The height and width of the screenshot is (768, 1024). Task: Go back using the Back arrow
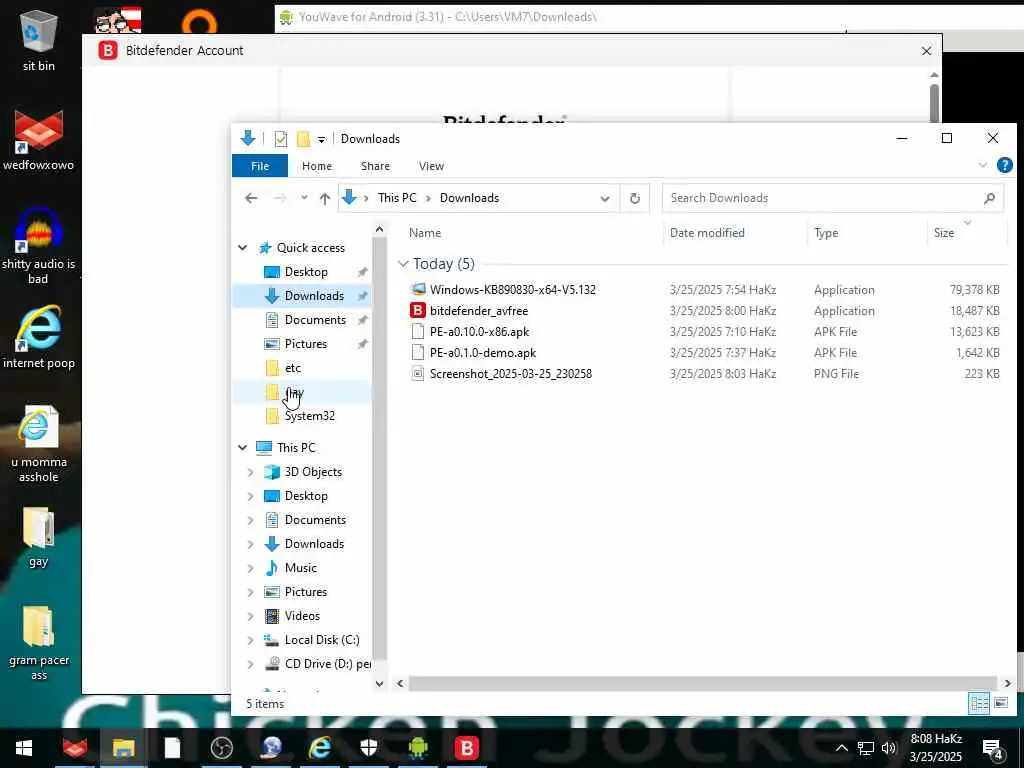click(x=251, y=198)
